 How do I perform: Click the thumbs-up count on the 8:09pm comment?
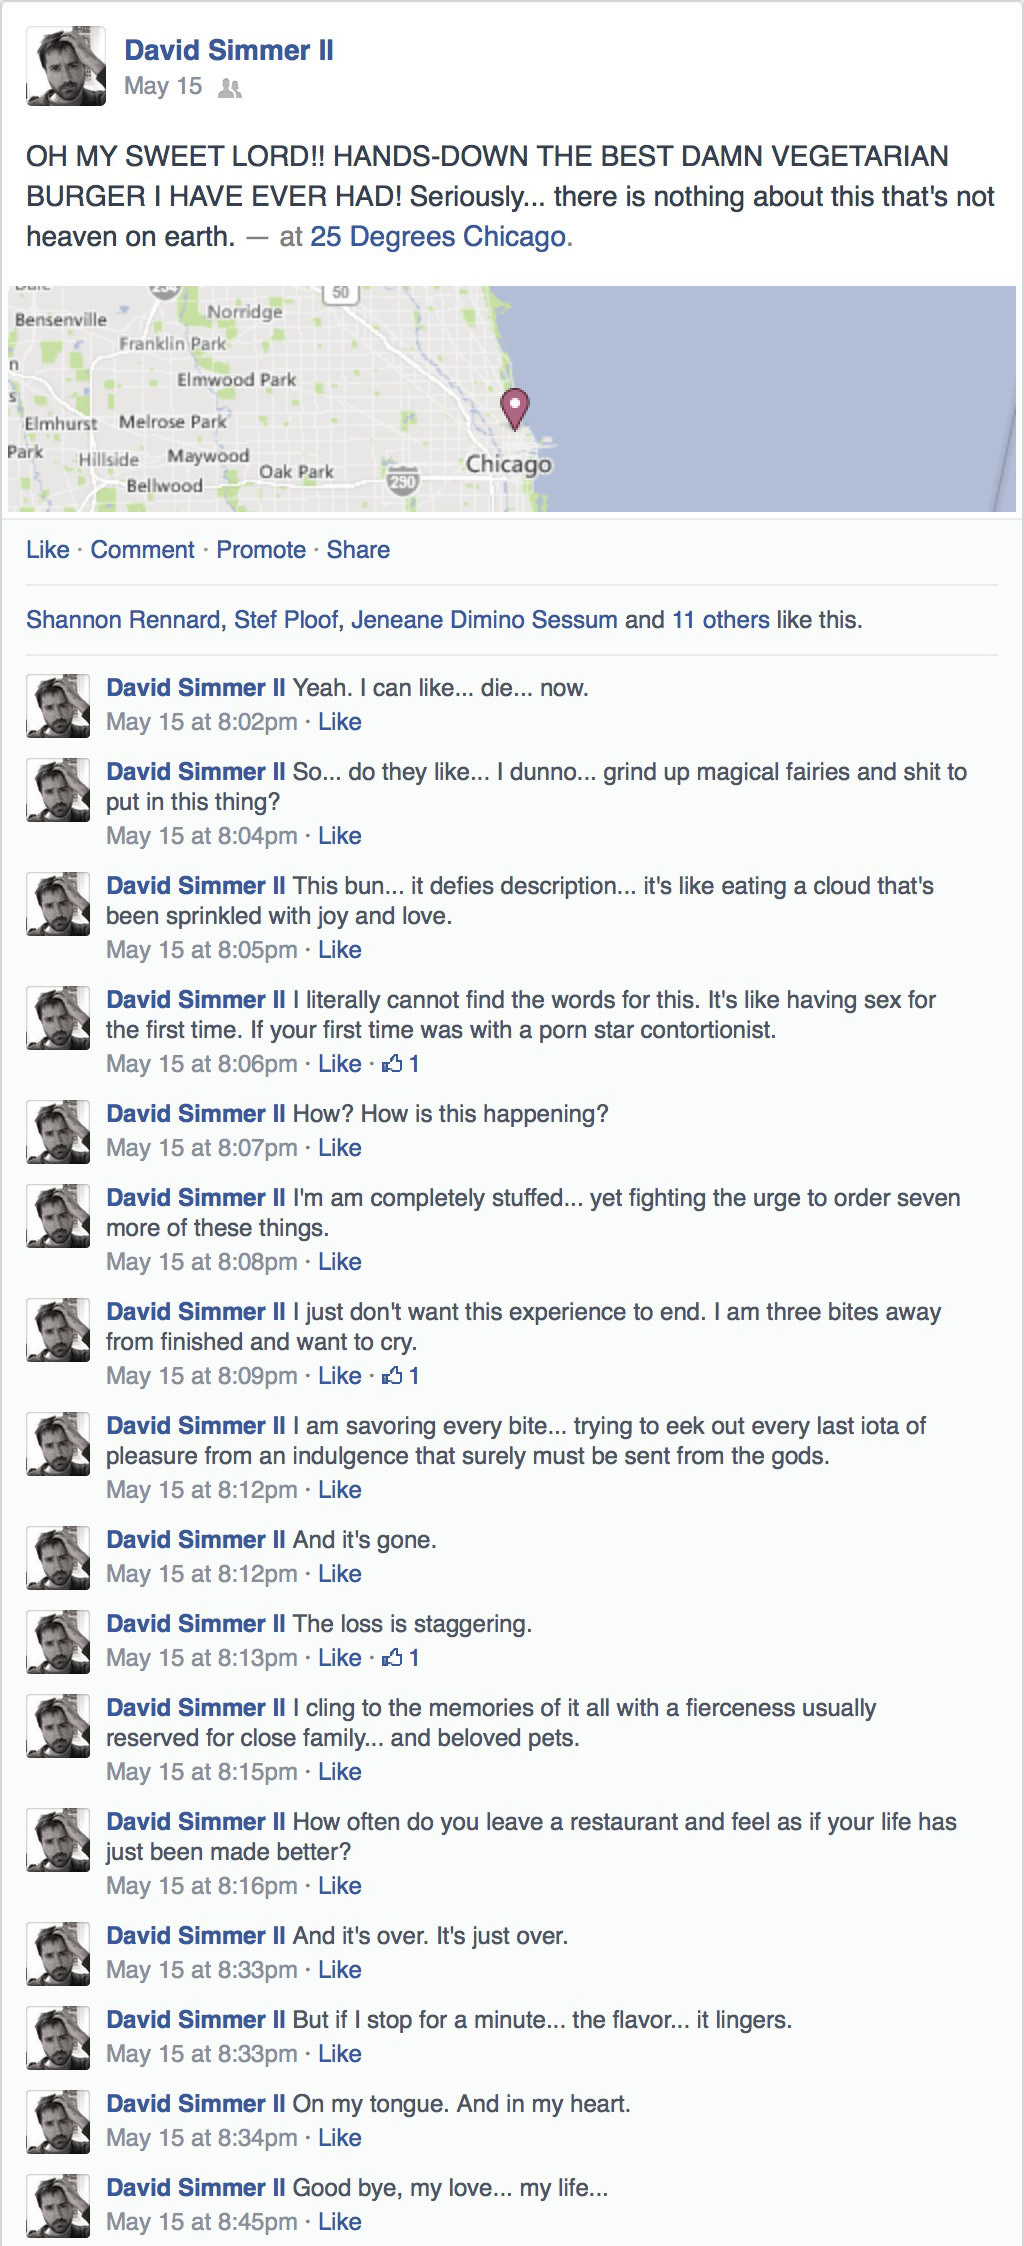click(x=400, y=1376)
